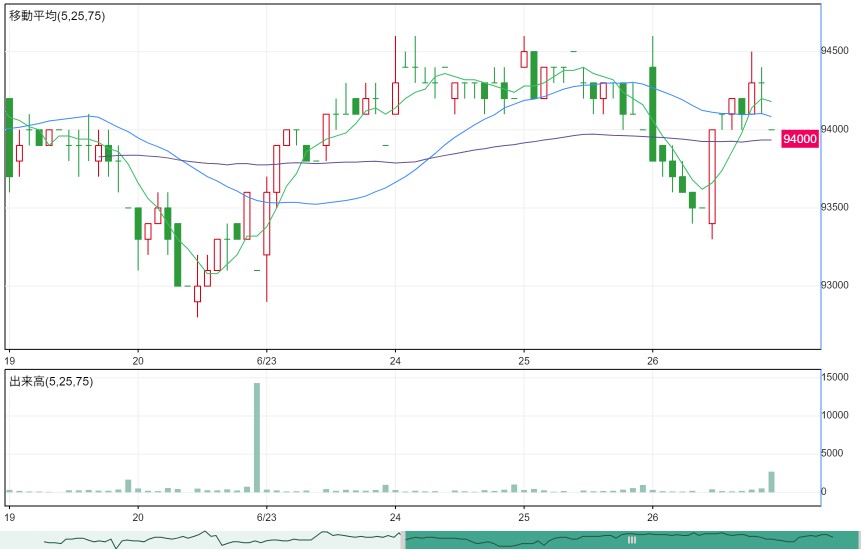Viewport: 862px width, 551px height.
Task: Click the 出来高(5,25,75) volume label
Action: point(51,381)
